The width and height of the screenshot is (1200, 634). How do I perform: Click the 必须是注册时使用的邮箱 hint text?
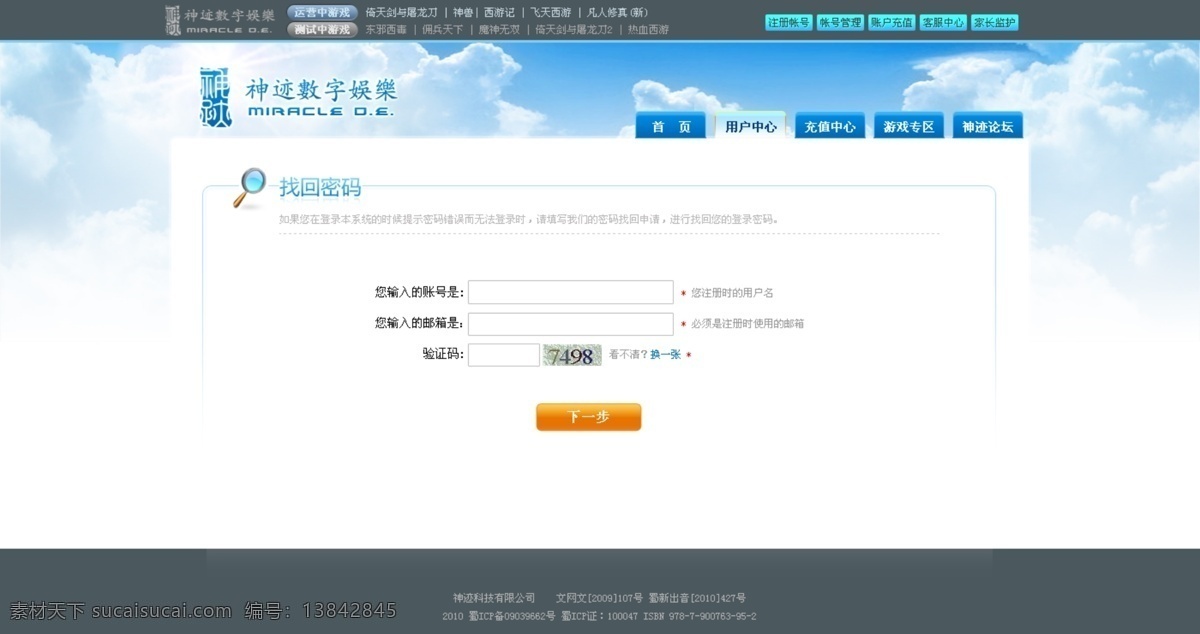[x=747, y=324]
